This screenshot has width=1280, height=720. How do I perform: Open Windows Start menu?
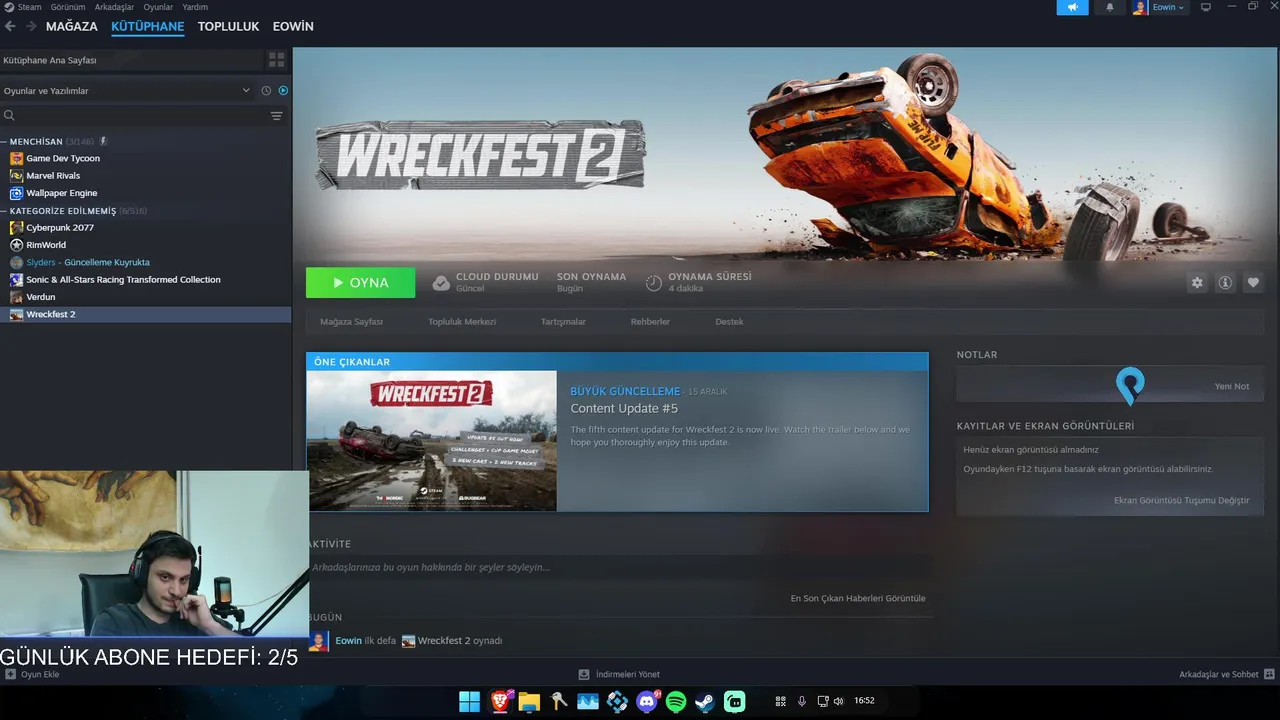(x=468, y=702)
